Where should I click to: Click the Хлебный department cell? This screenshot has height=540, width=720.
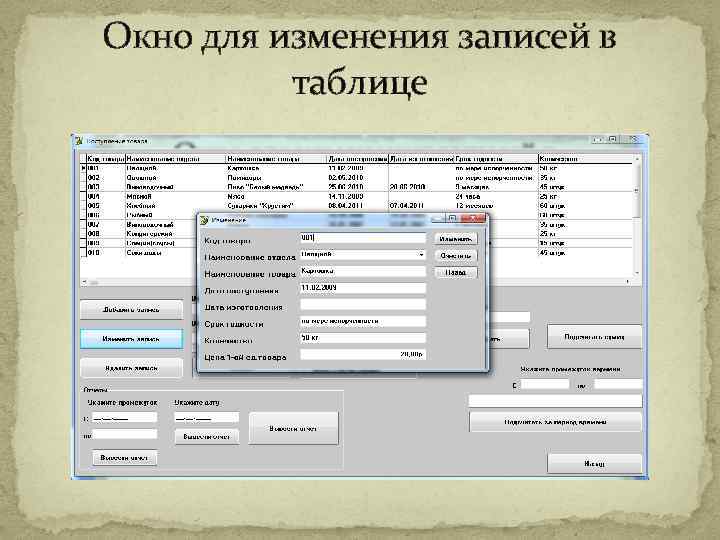[175, 206]
